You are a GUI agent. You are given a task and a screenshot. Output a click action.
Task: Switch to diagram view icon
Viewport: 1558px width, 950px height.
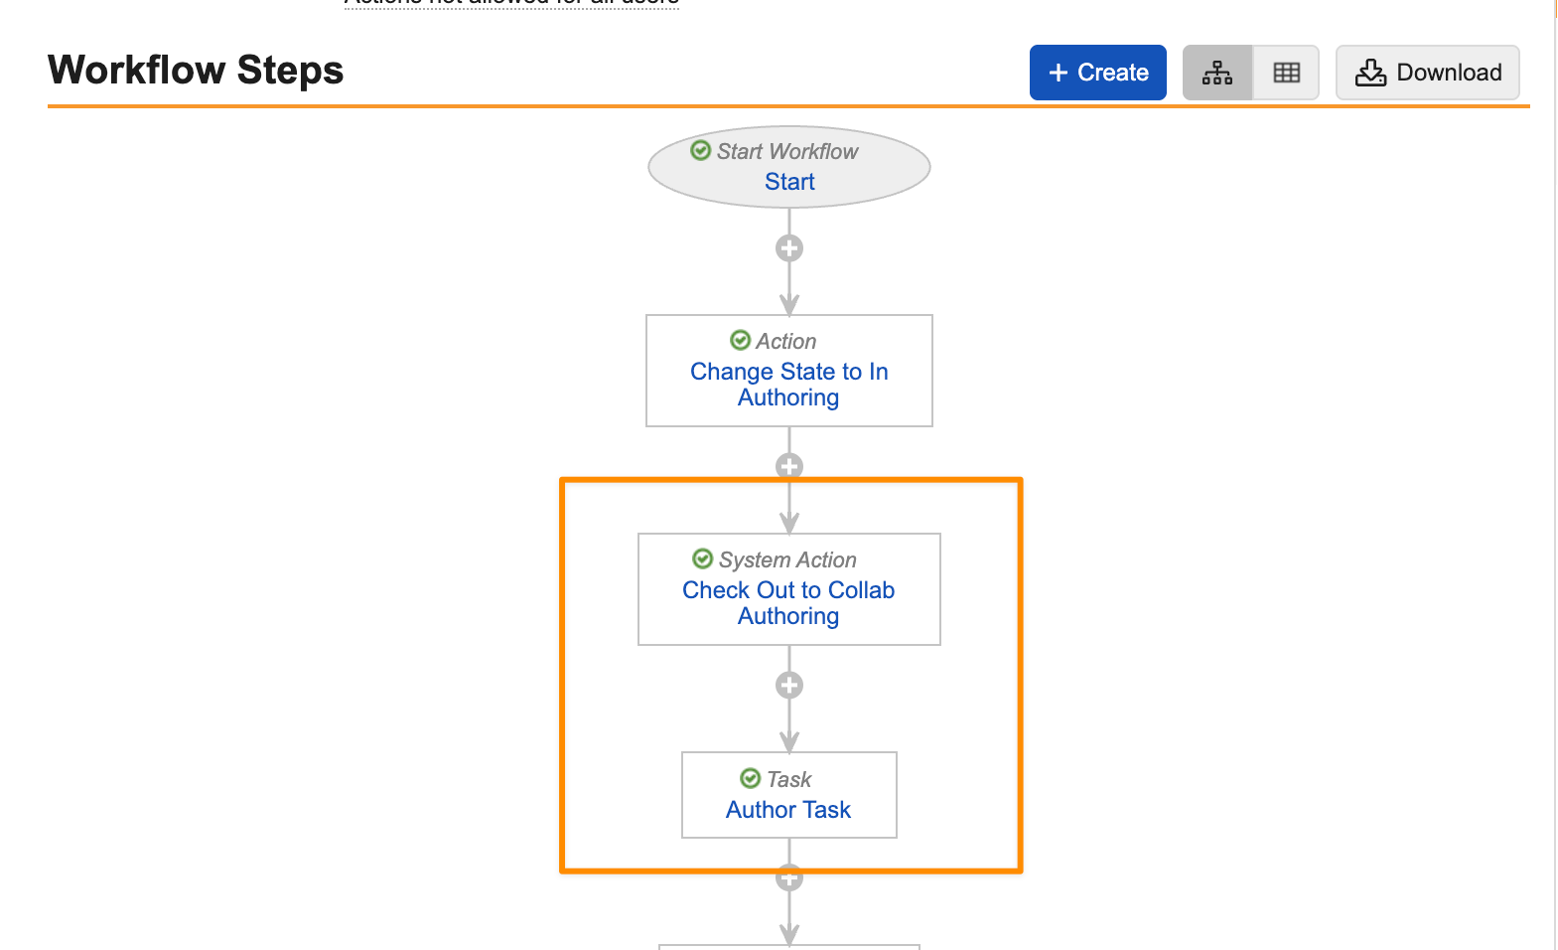tap(1217, 73)
